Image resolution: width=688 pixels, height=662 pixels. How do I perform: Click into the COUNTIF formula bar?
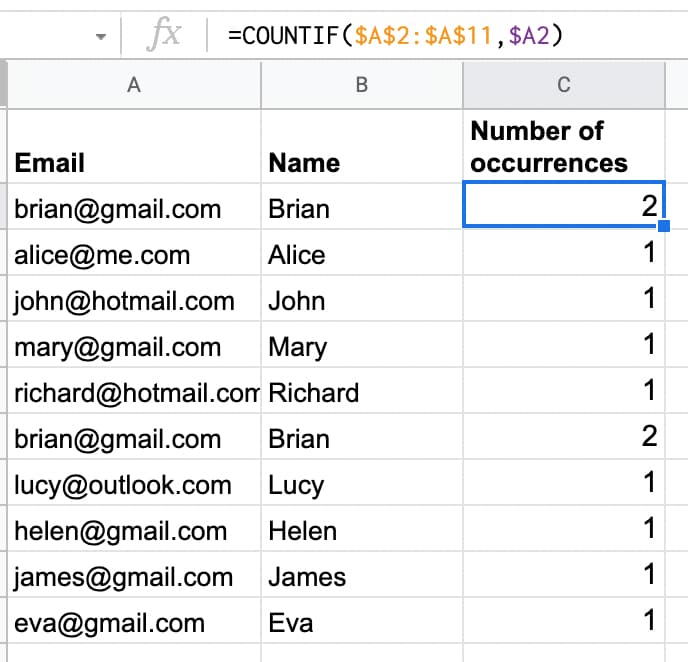[x=448, y=36]
